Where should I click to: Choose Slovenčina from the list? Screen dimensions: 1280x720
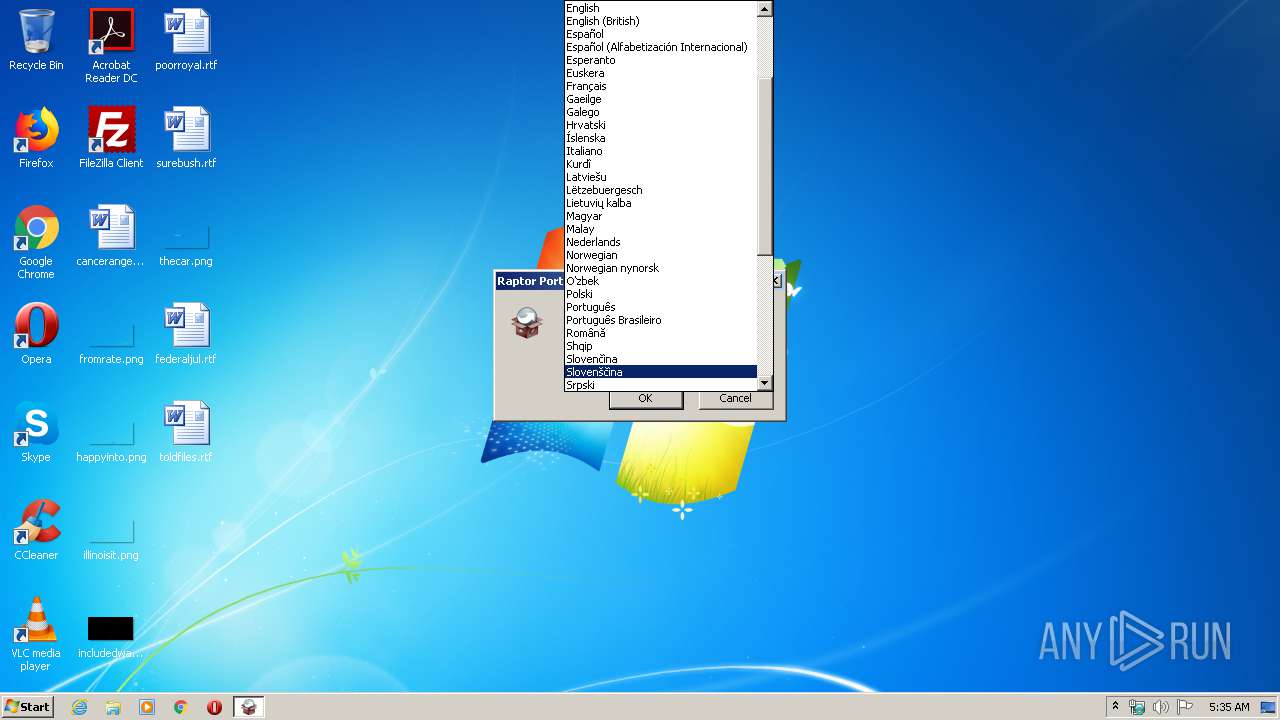point(661,359)
